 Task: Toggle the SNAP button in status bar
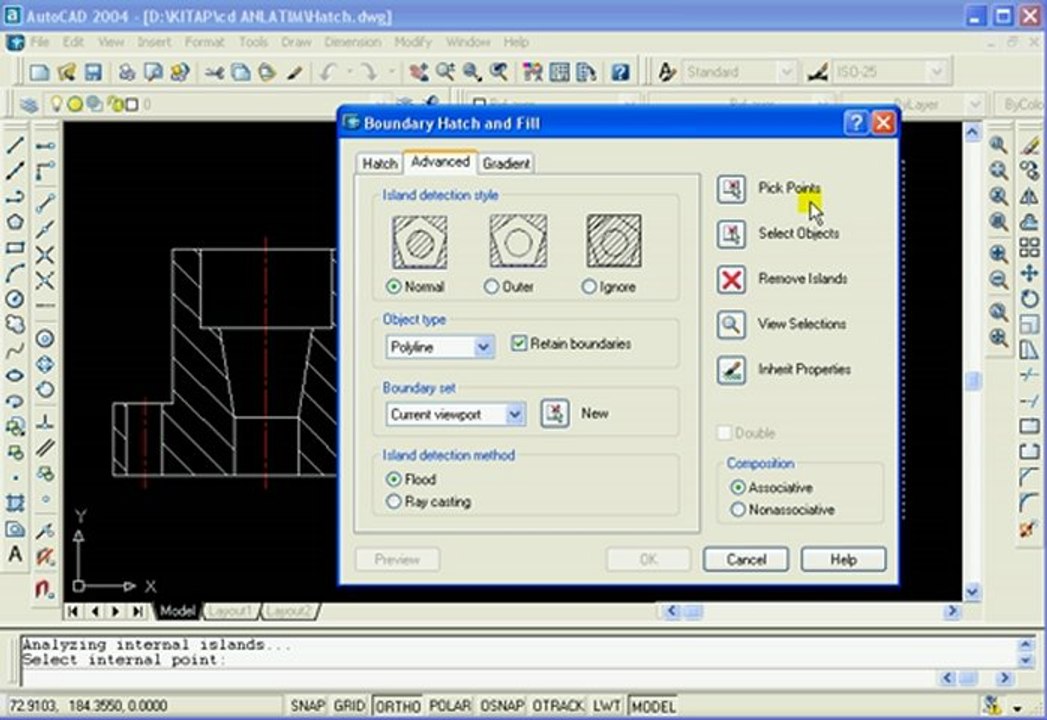coord(307,706)
